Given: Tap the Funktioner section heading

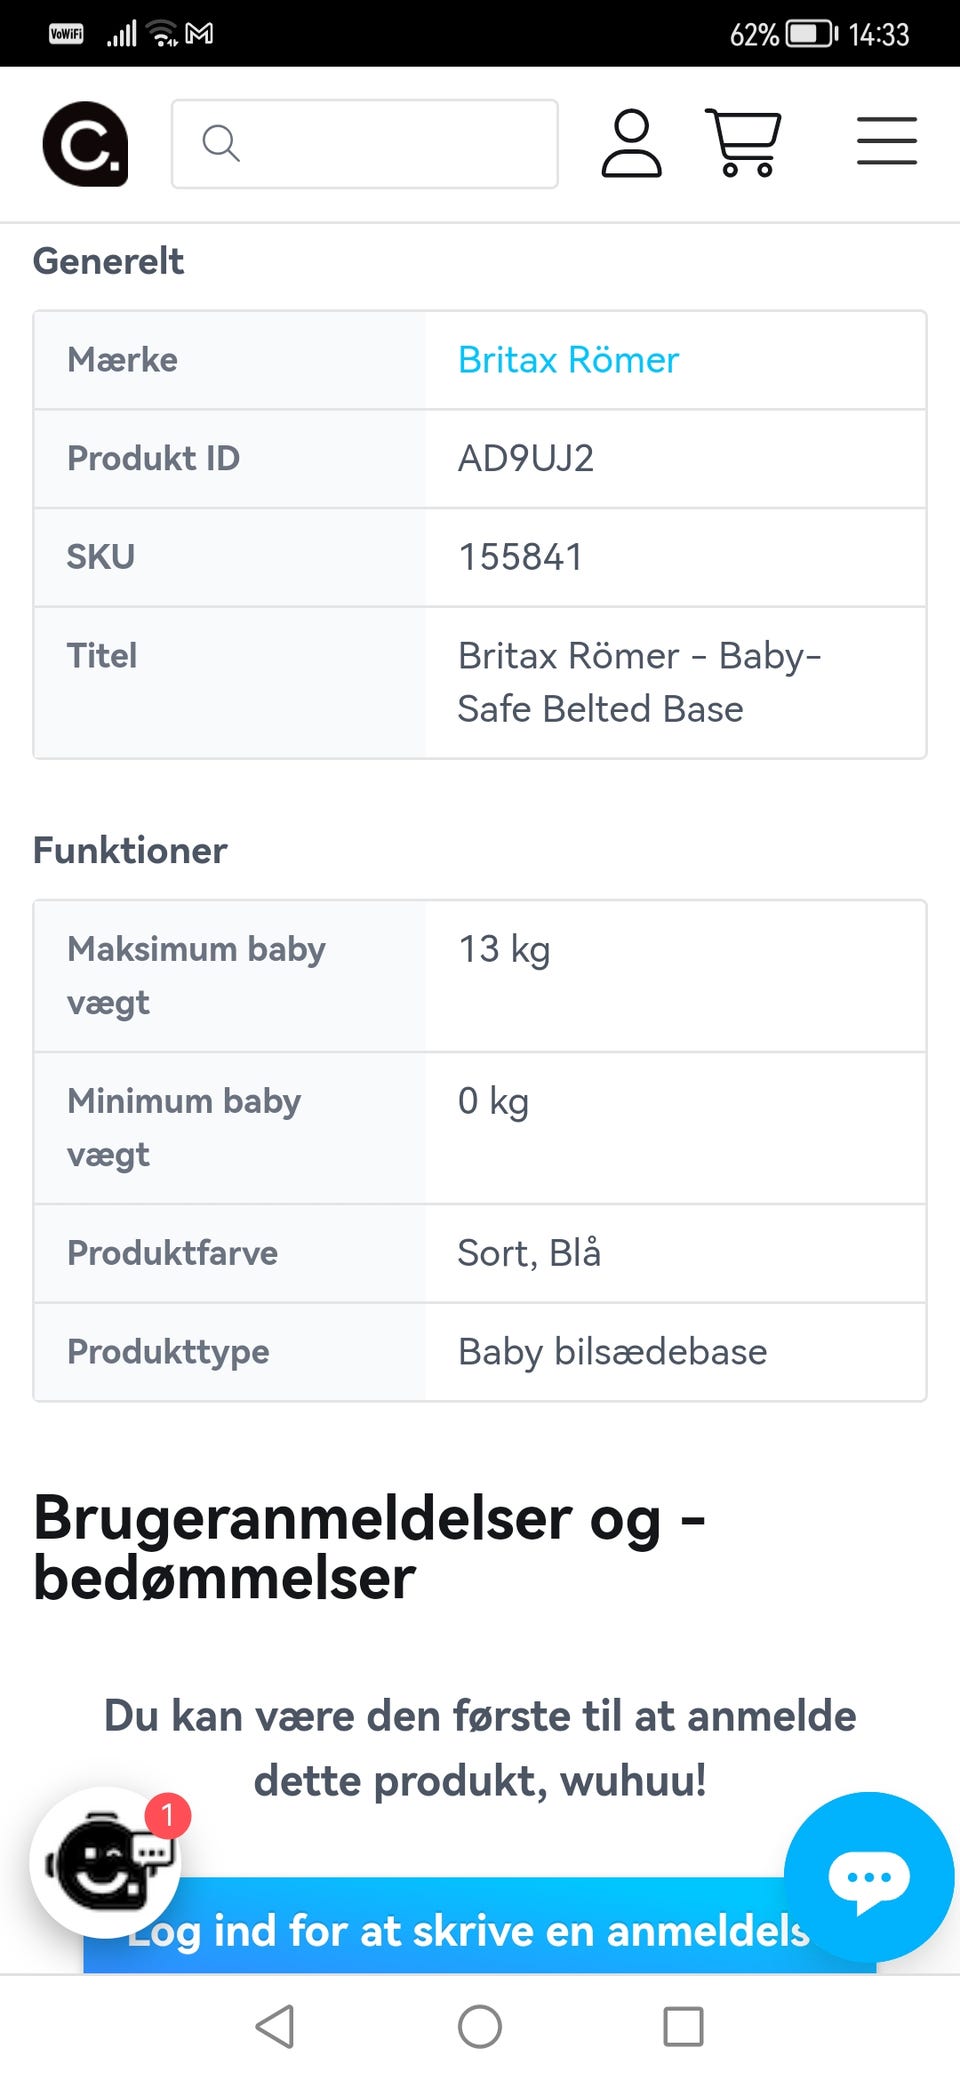Looking at the screenshot, I should pyautogui.click(x=130, y=850).
